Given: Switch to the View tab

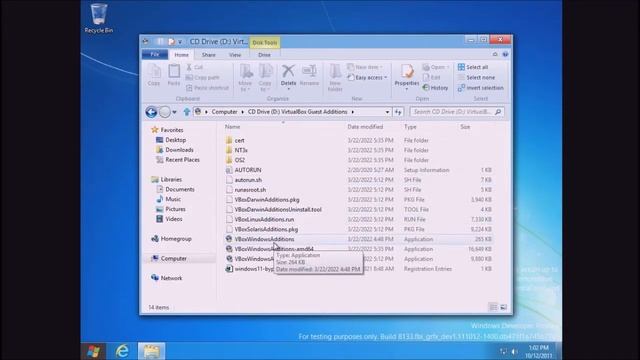Looking at the screenshot, I should 235,55.
